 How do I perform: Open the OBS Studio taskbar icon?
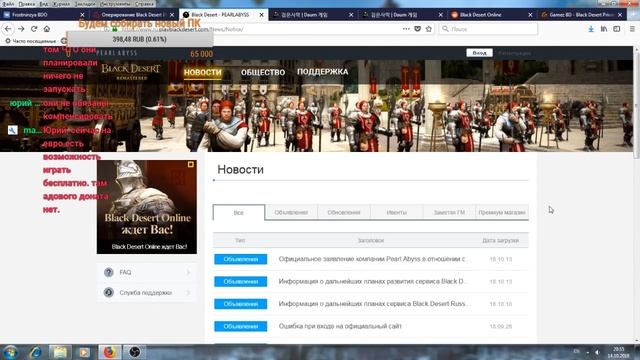pyautogui.click(x=135, y=352)
